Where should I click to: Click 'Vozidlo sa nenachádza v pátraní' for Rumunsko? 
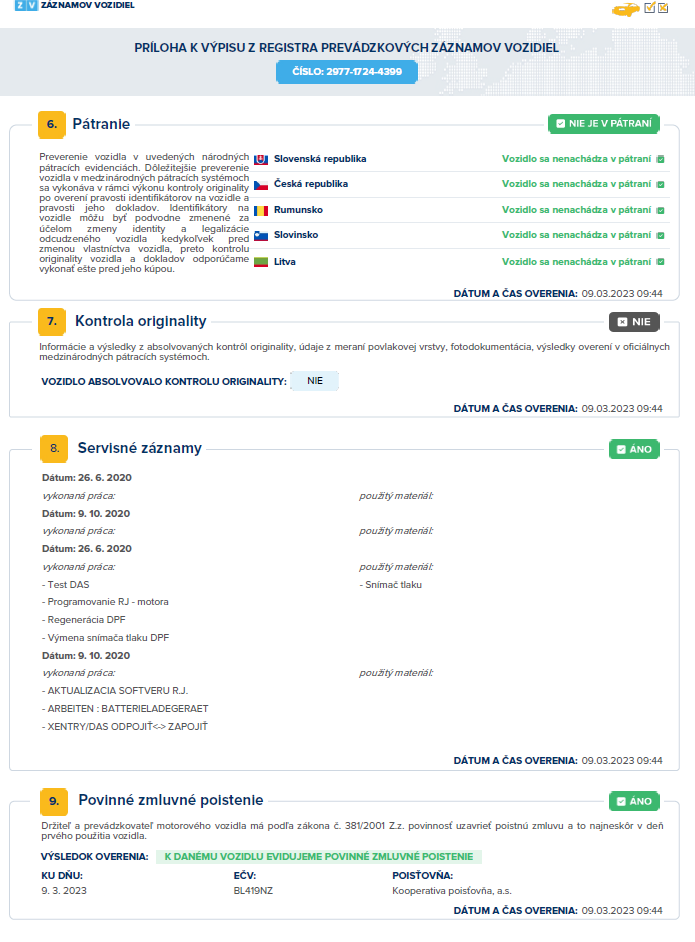[x=576, y=210]
